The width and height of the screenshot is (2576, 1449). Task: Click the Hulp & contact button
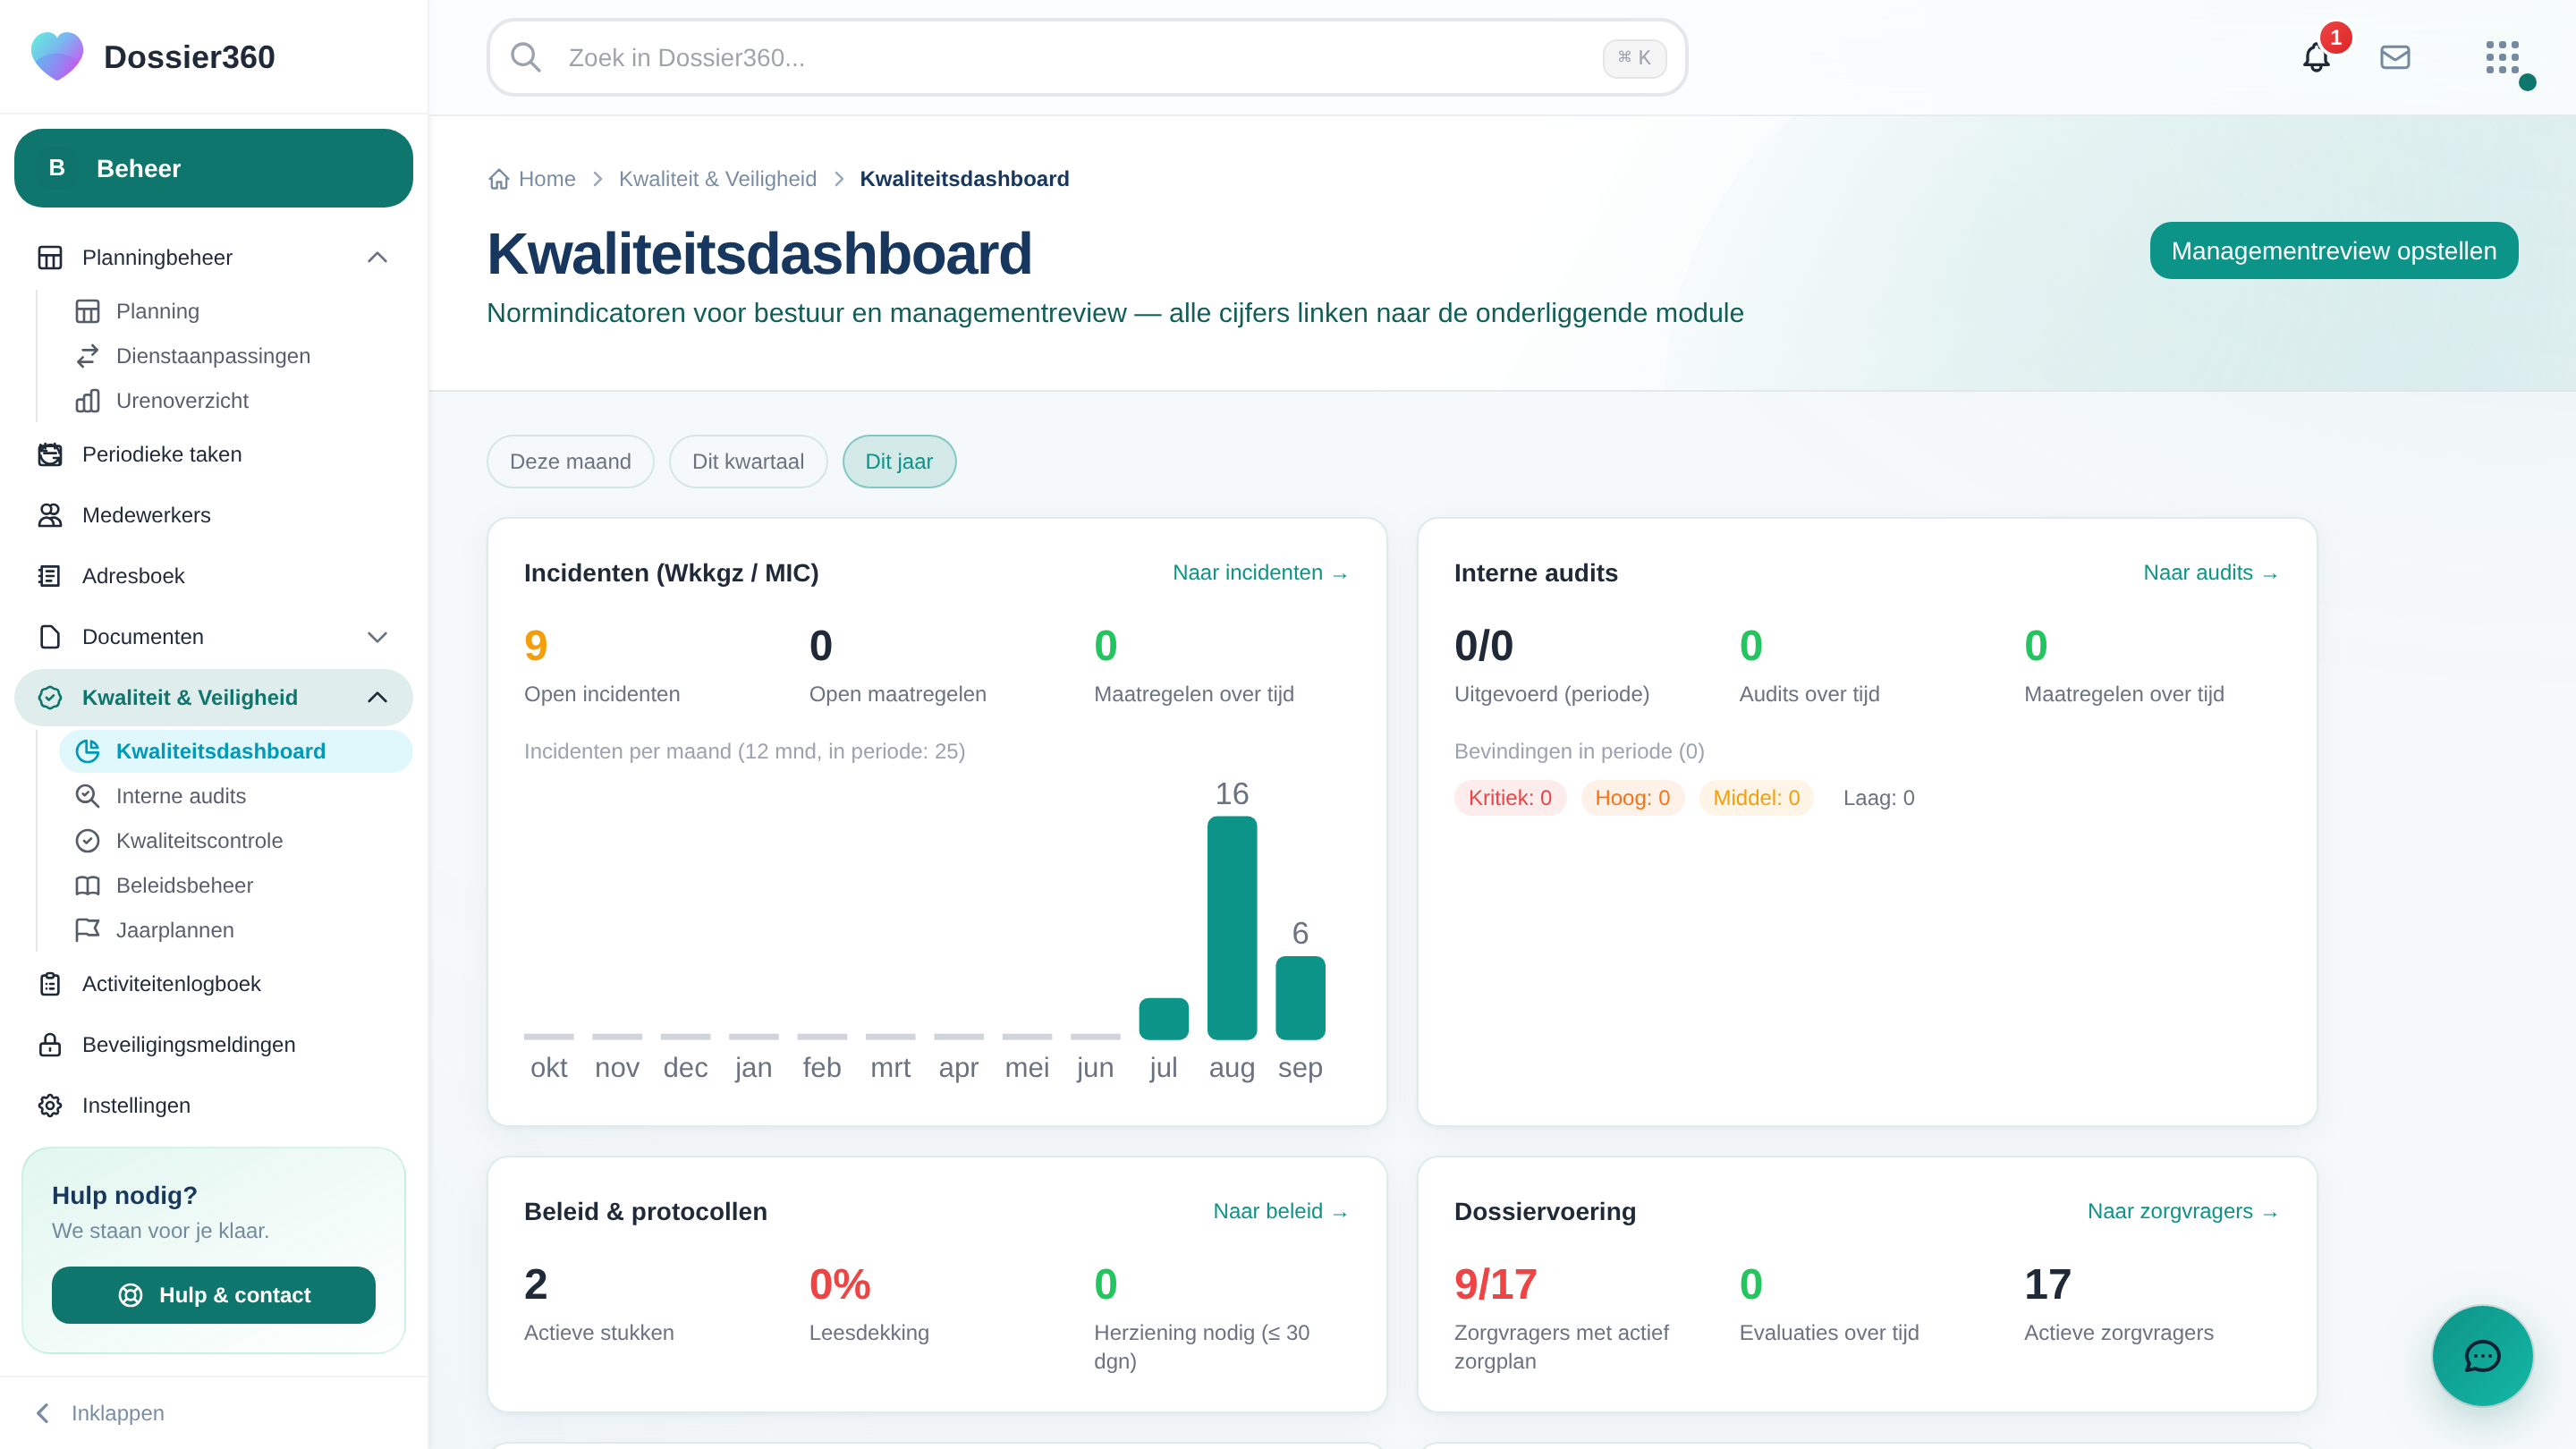click(214, 1295)
